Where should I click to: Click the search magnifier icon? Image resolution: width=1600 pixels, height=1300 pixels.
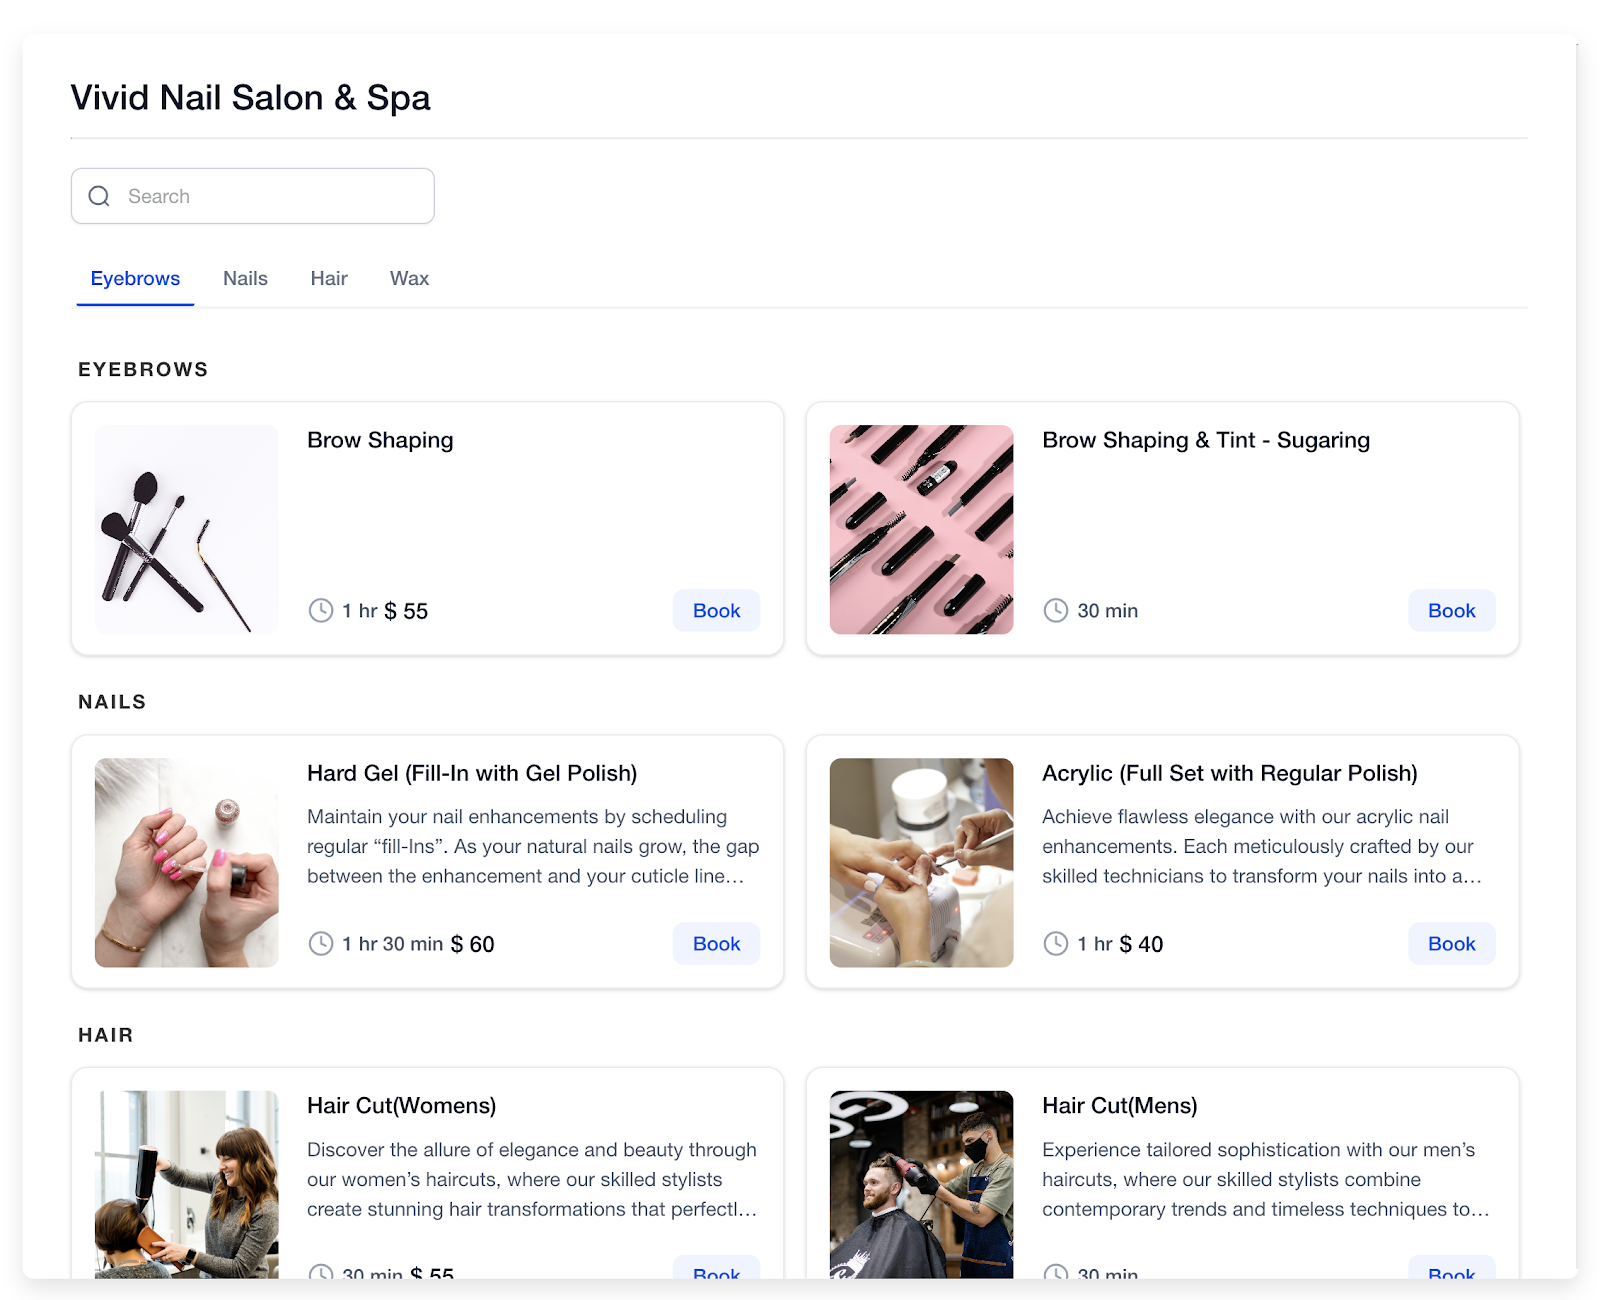tap(99, 196)
